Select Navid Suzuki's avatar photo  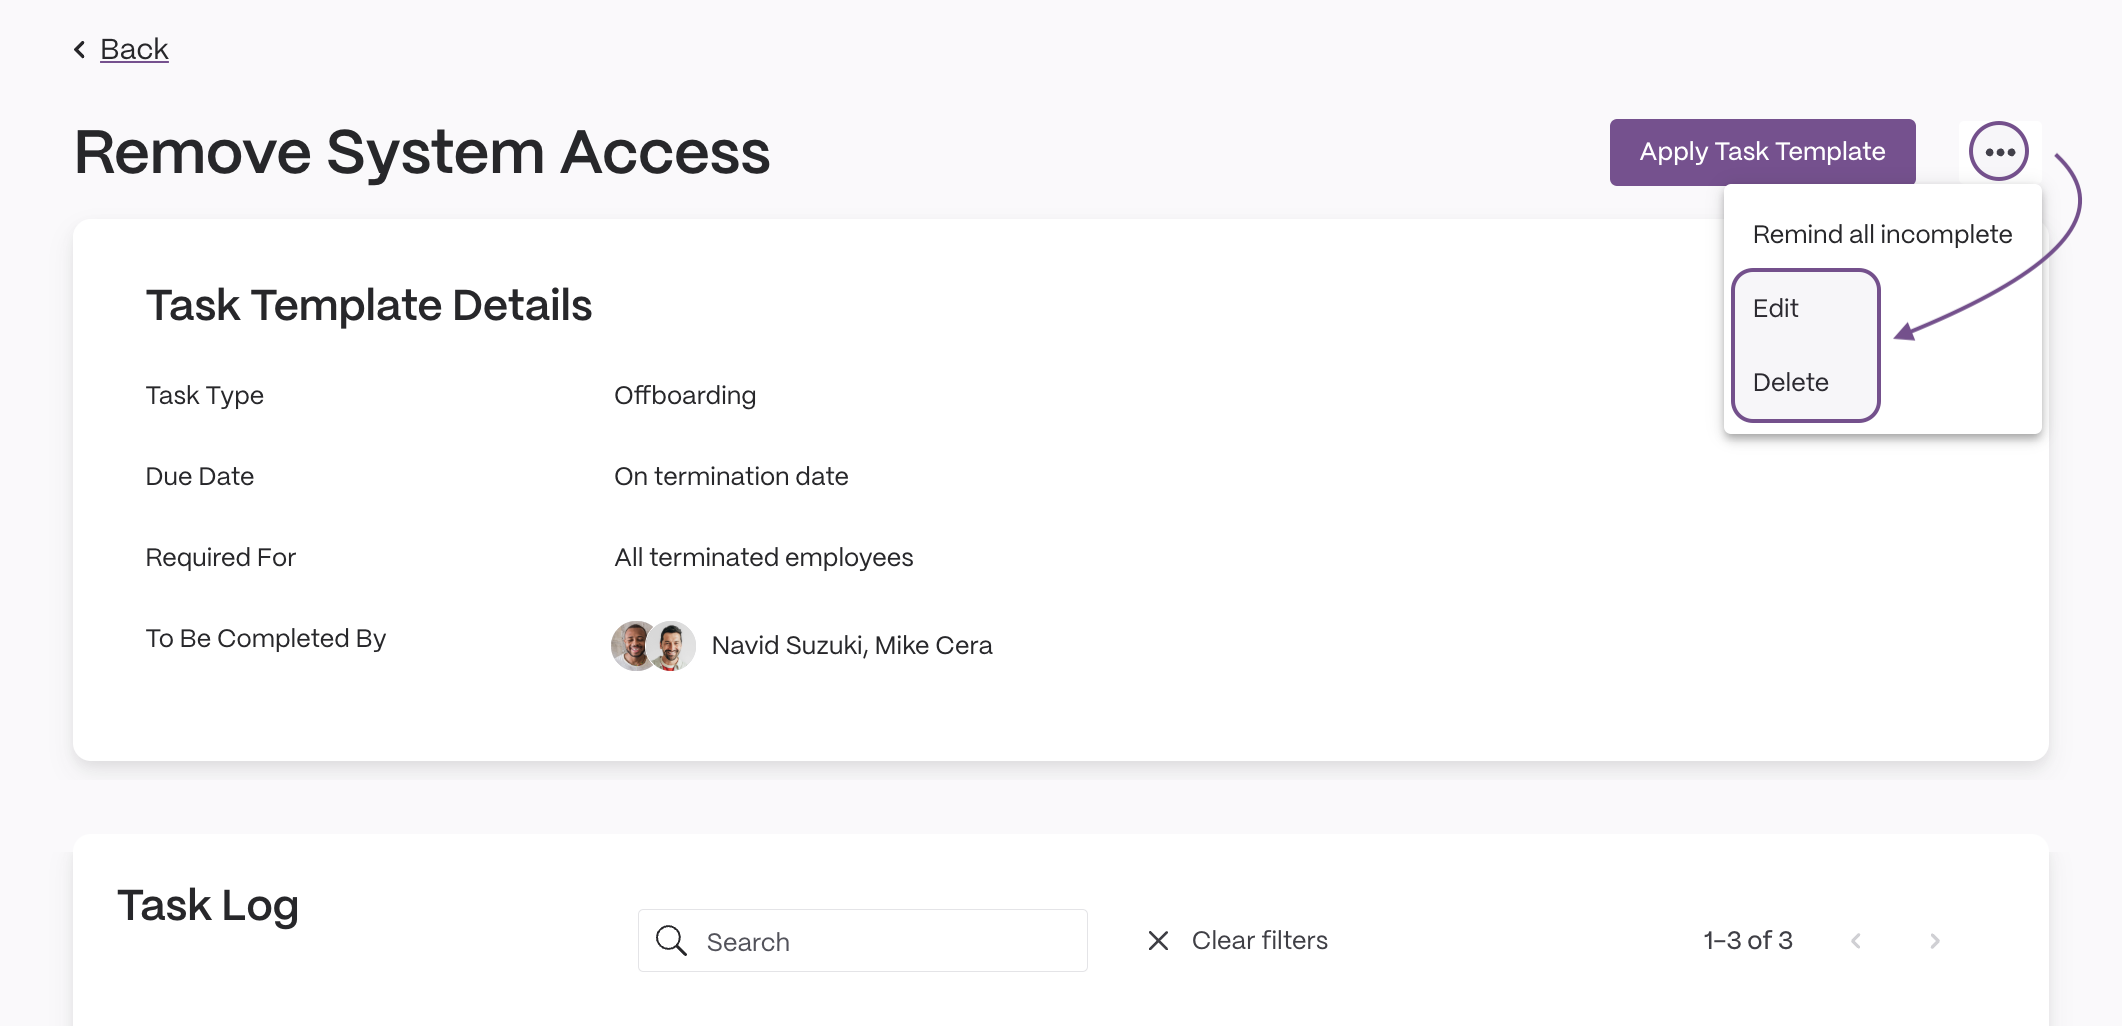tap(633, 645)
